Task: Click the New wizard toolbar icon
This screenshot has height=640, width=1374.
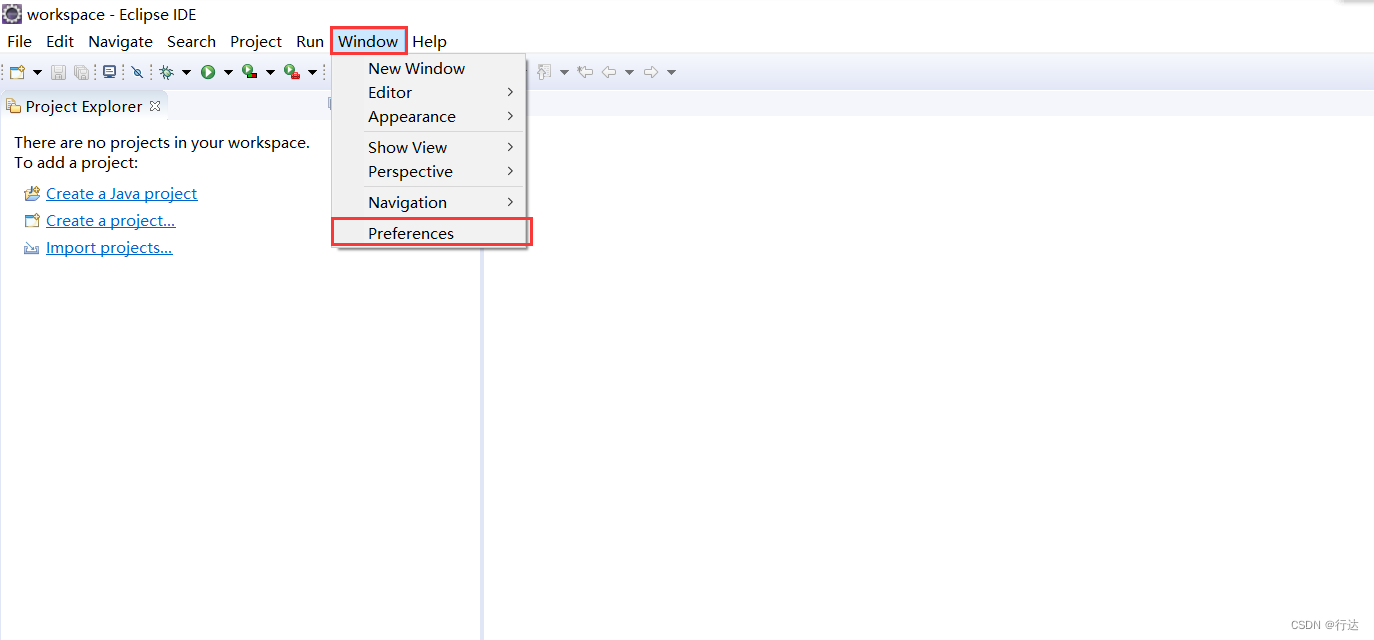Action: [x=17, y=72]
